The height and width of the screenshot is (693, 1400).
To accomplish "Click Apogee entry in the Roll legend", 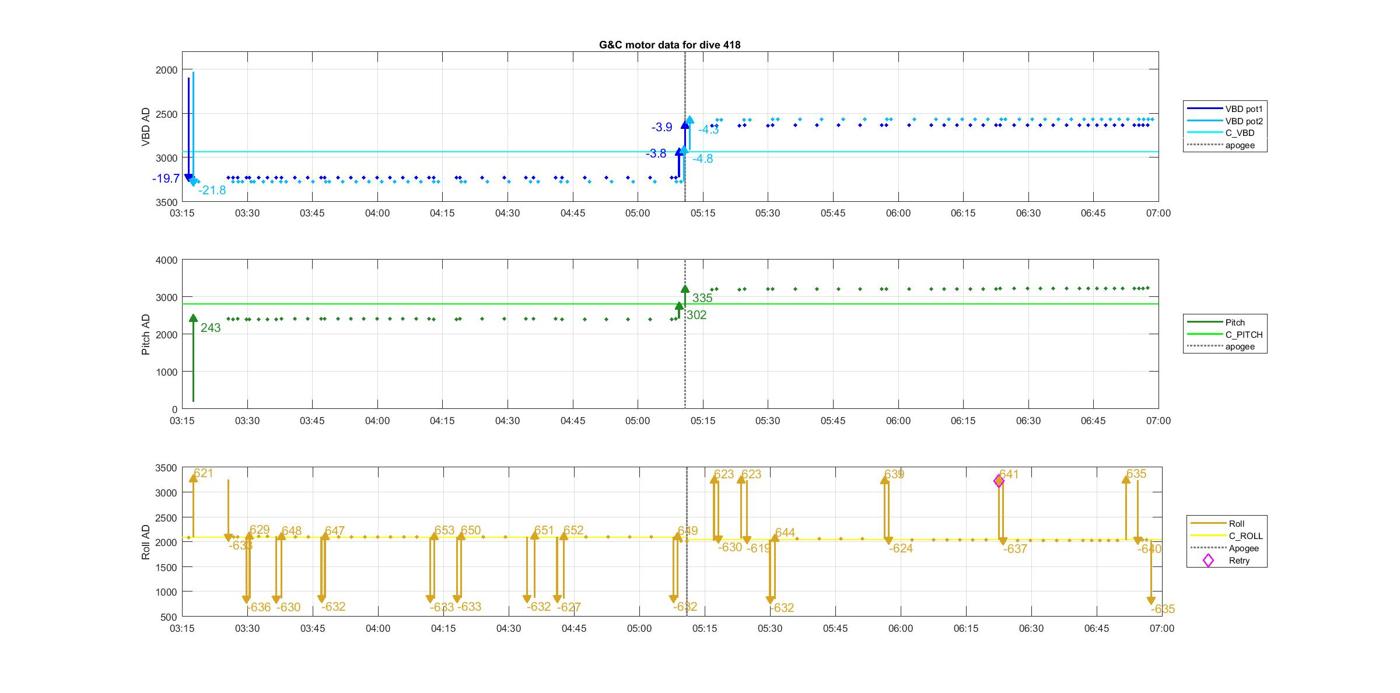I will click(x=1225, y=548).
